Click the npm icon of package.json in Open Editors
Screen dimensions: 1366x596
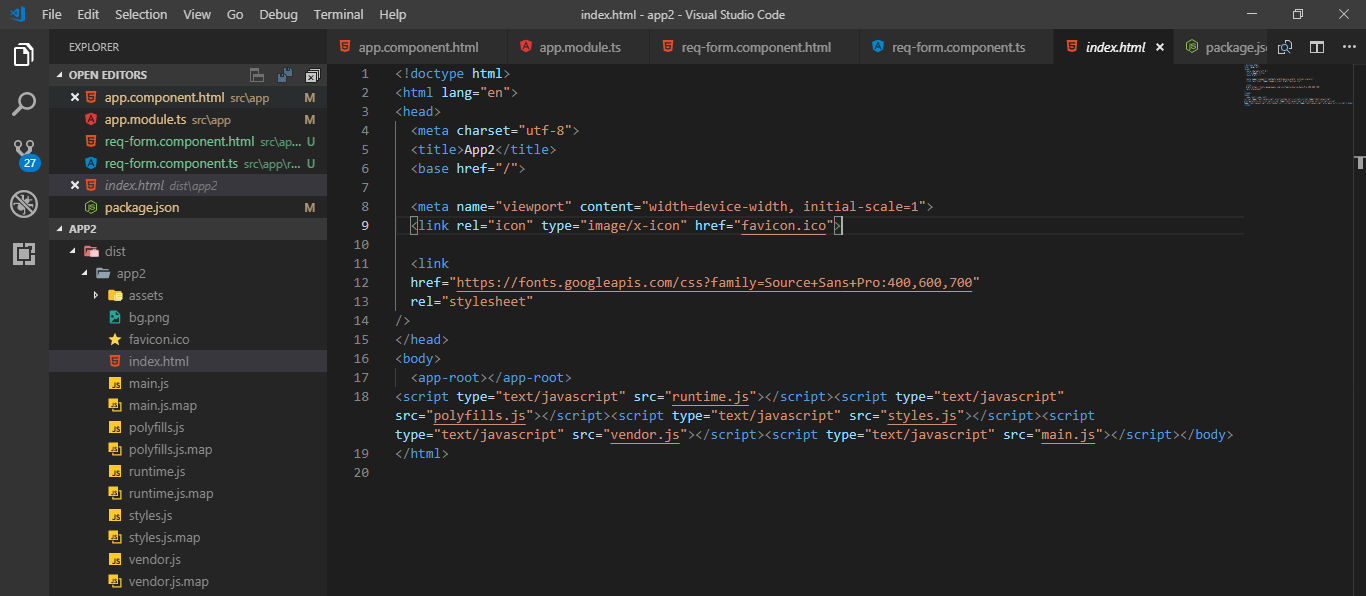pos(91,208)
